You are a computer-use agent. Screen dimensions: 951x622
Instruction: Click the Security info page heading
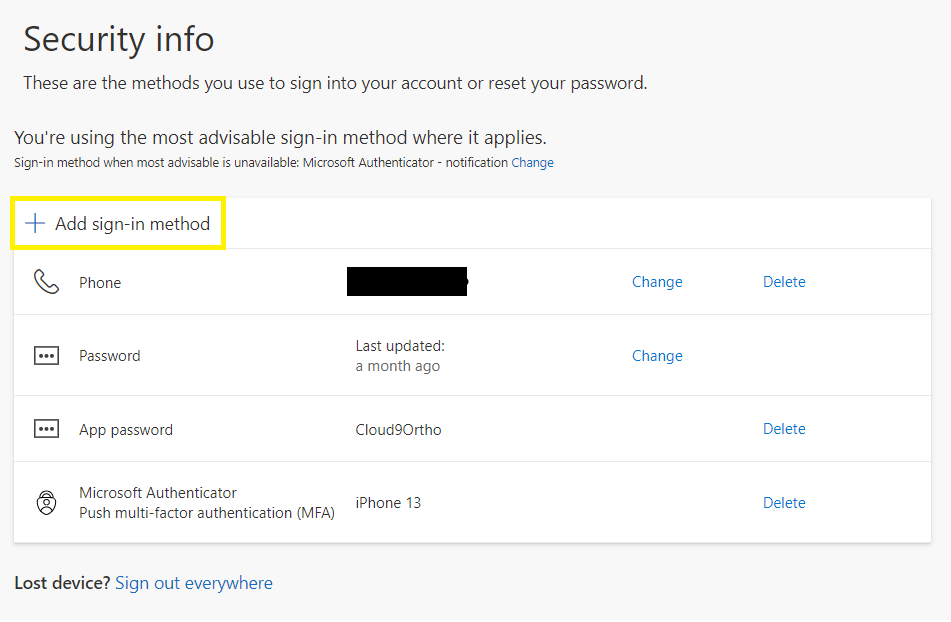(x=119, y=39)
